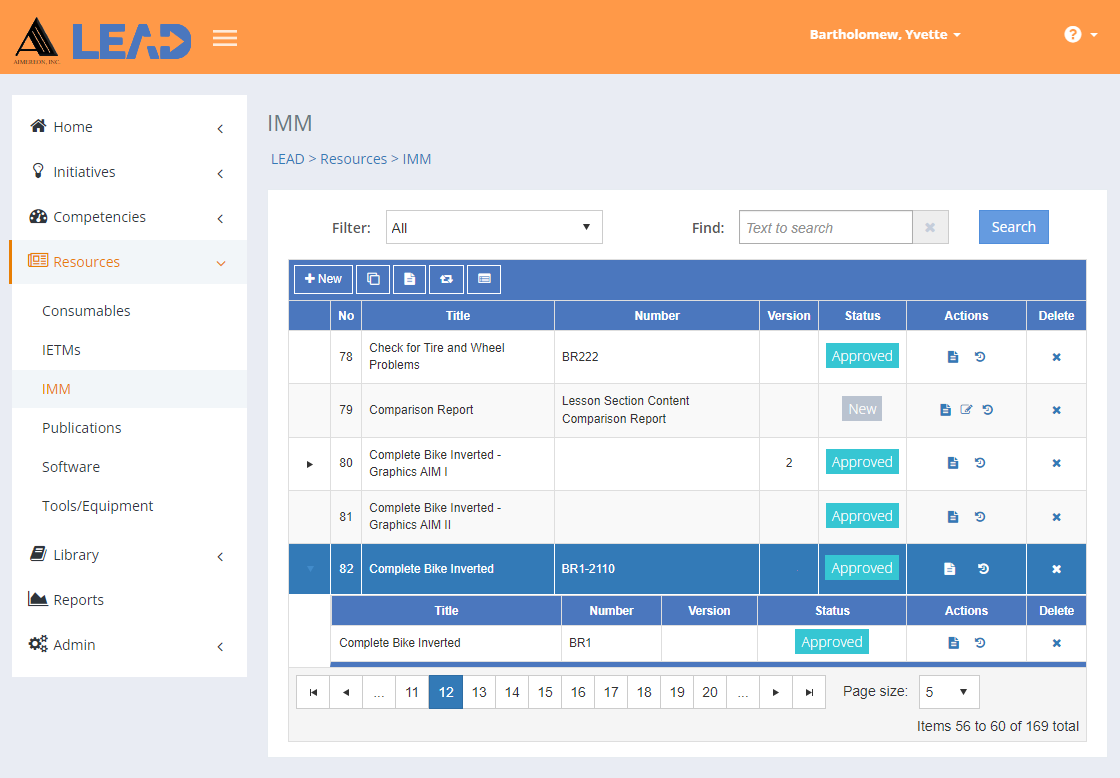This screenshot has width=1120, height=778.
Task: Open the Bartholomew, Yvette user menu
Action: pos(884,34)
